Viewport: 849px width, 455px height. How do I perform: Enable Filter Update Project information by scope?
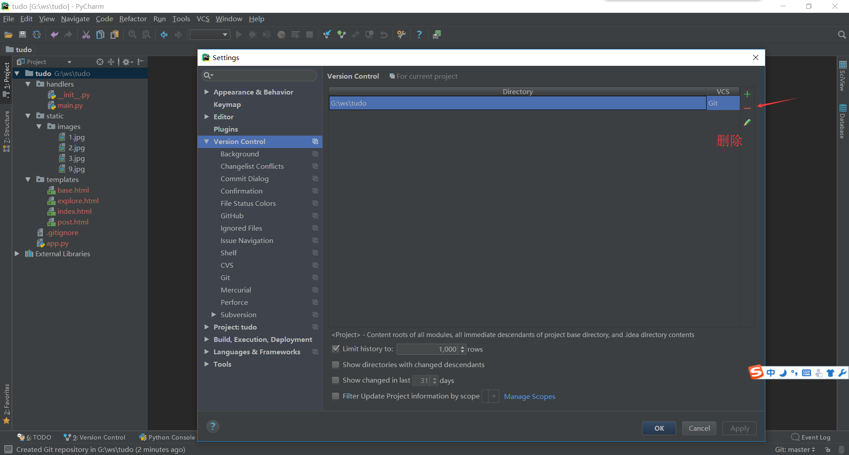pyautogui.click(x=336, y=396)
